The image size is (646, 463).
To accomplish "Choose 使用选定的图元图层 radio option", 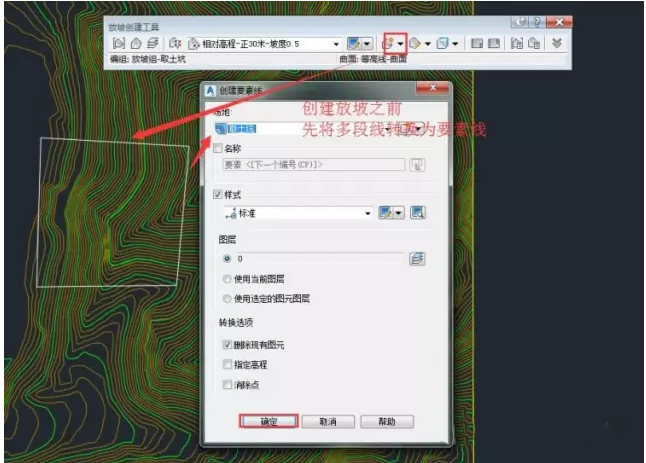I will pos(227,298).
